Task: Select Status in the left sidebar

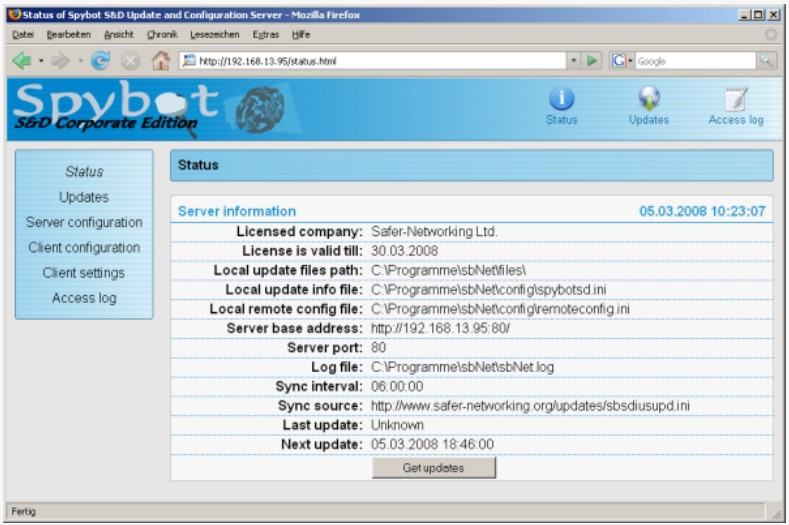Action: click(x=84, y=172)
